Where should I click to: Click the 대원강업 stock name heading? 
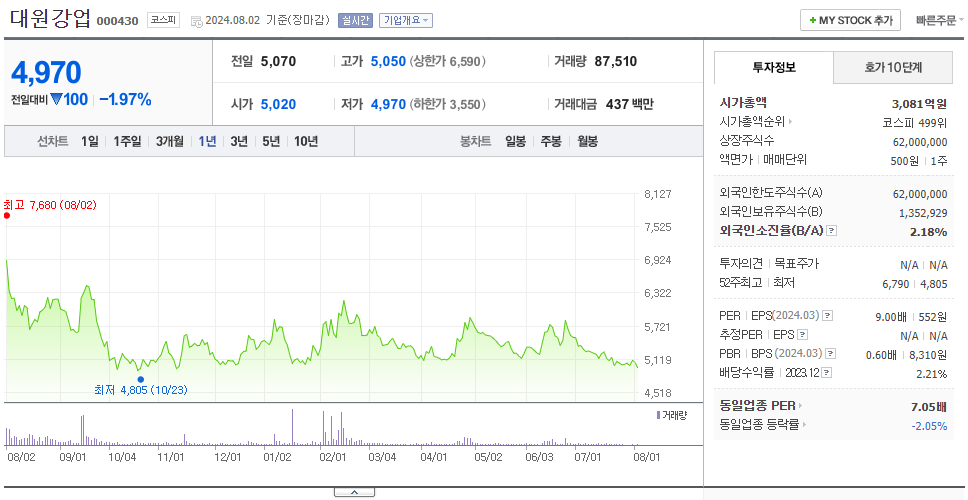(51, 19)
